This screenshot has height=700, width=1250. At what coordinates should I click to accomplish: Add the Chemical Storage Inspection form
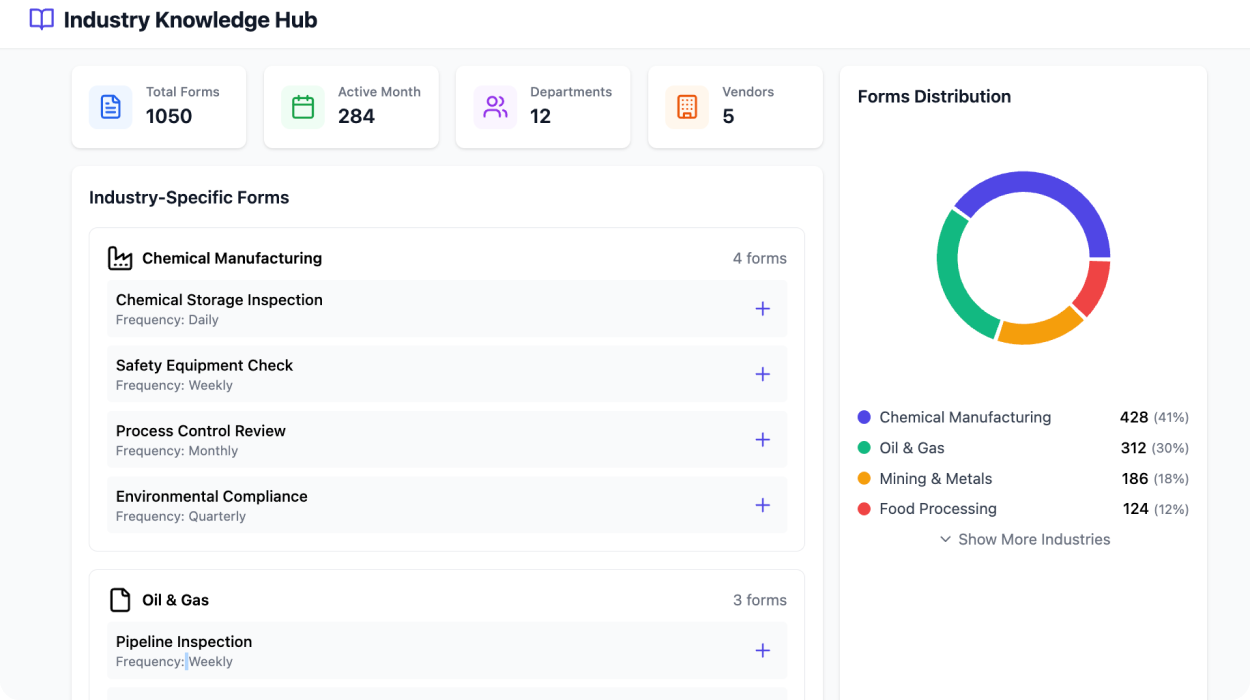pos(763,309)
